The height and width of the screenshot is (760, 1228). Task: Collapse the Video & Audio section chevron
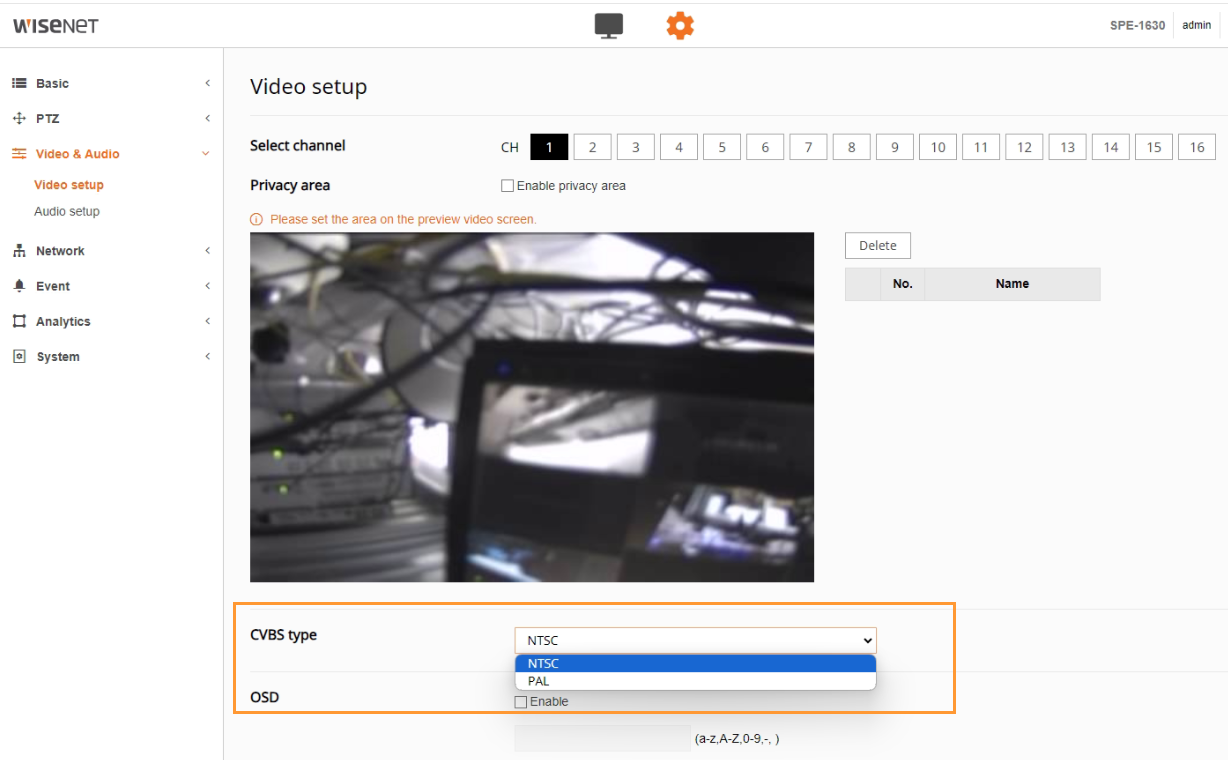coord(206,154)
